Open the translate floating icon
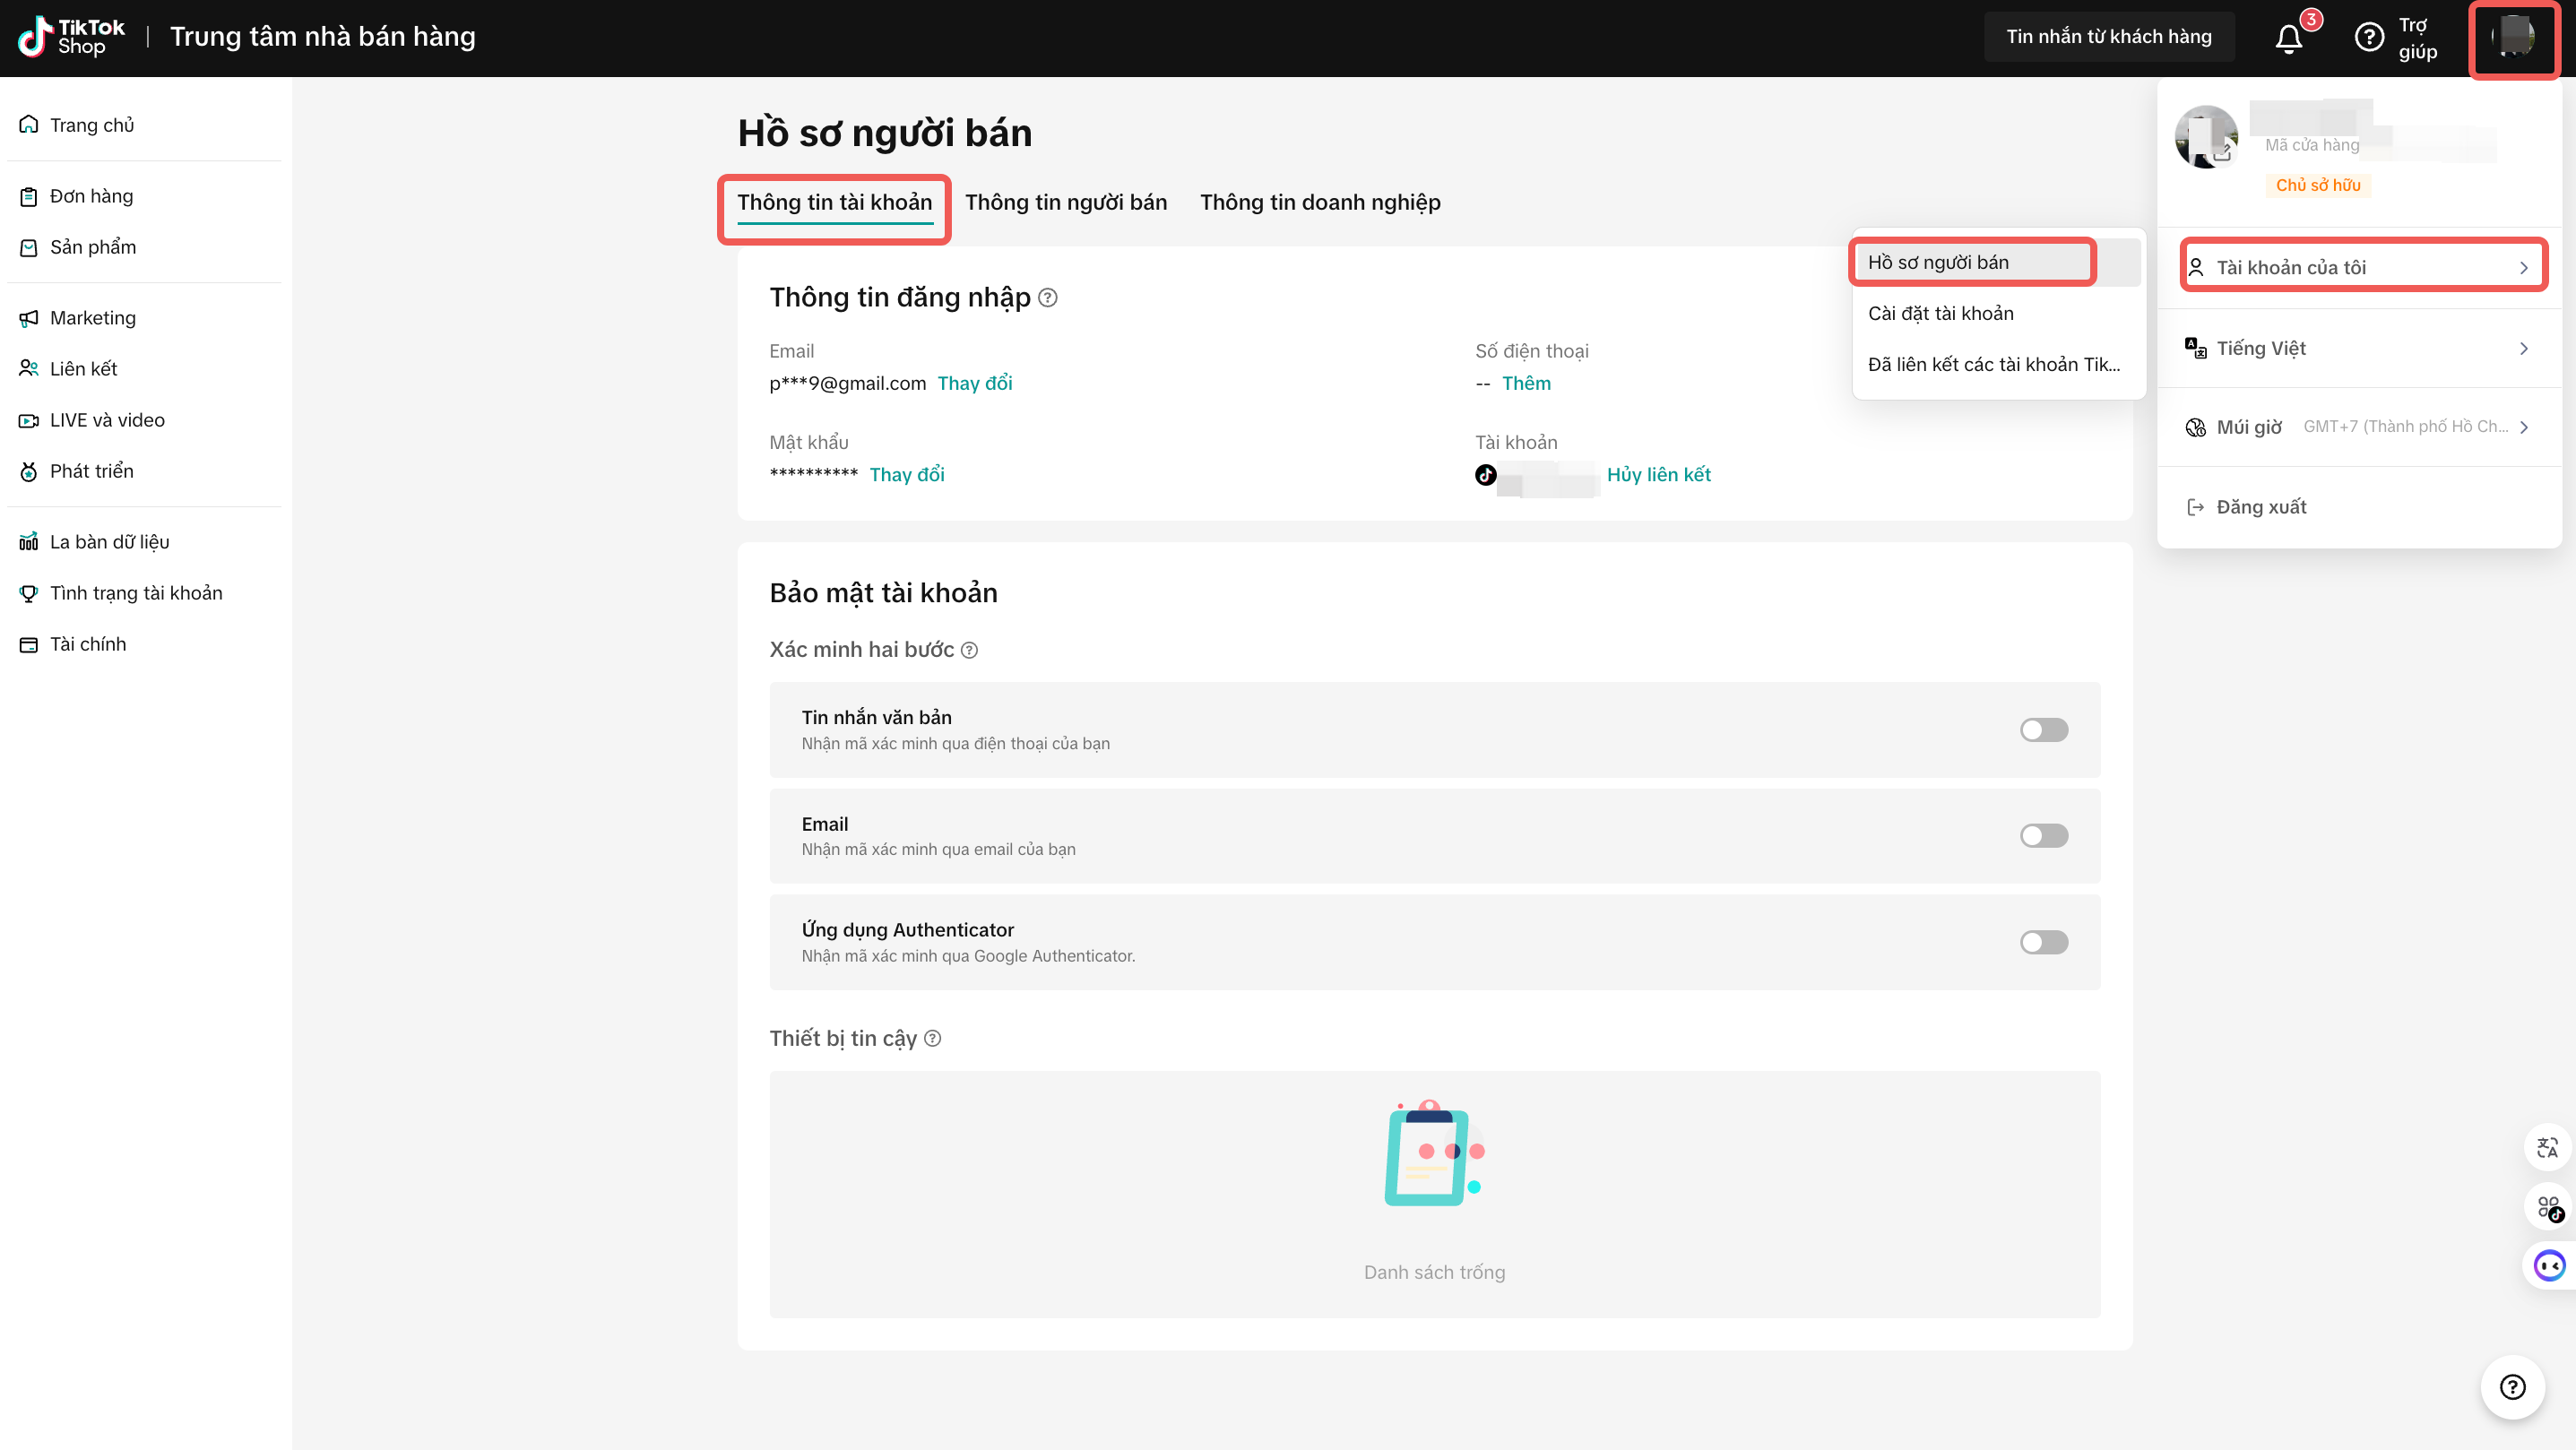Screen dimensions: 2576x1450 2547,1147
